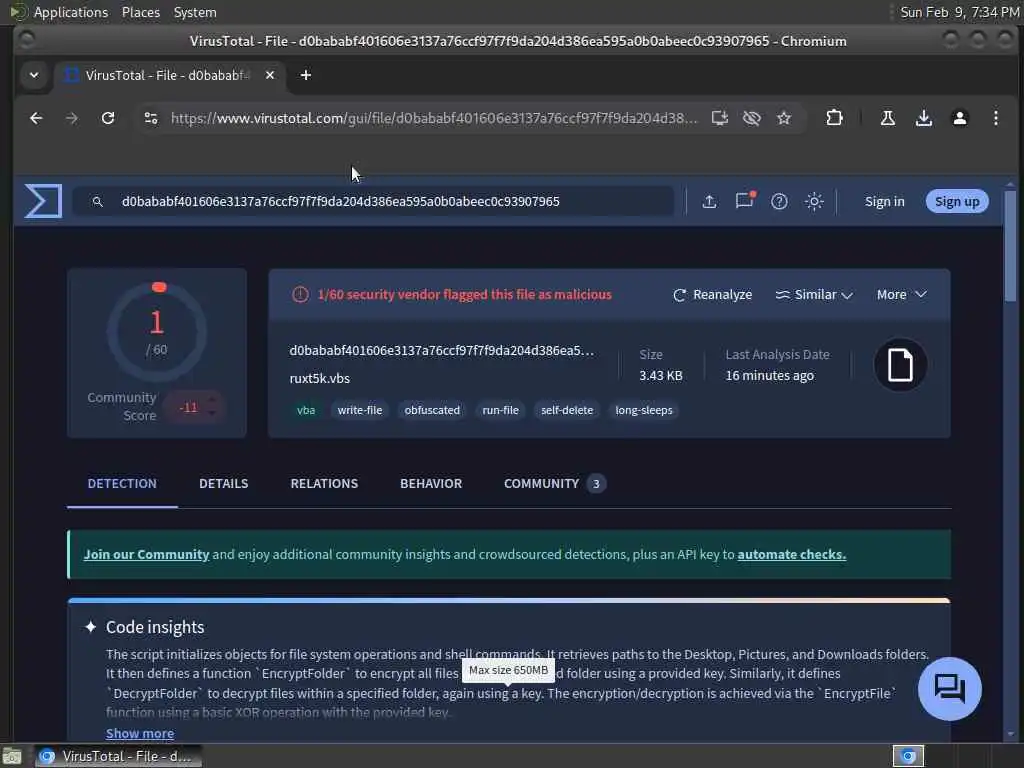
Task: Click the Code insights sparkle icon
Action: 91,627
